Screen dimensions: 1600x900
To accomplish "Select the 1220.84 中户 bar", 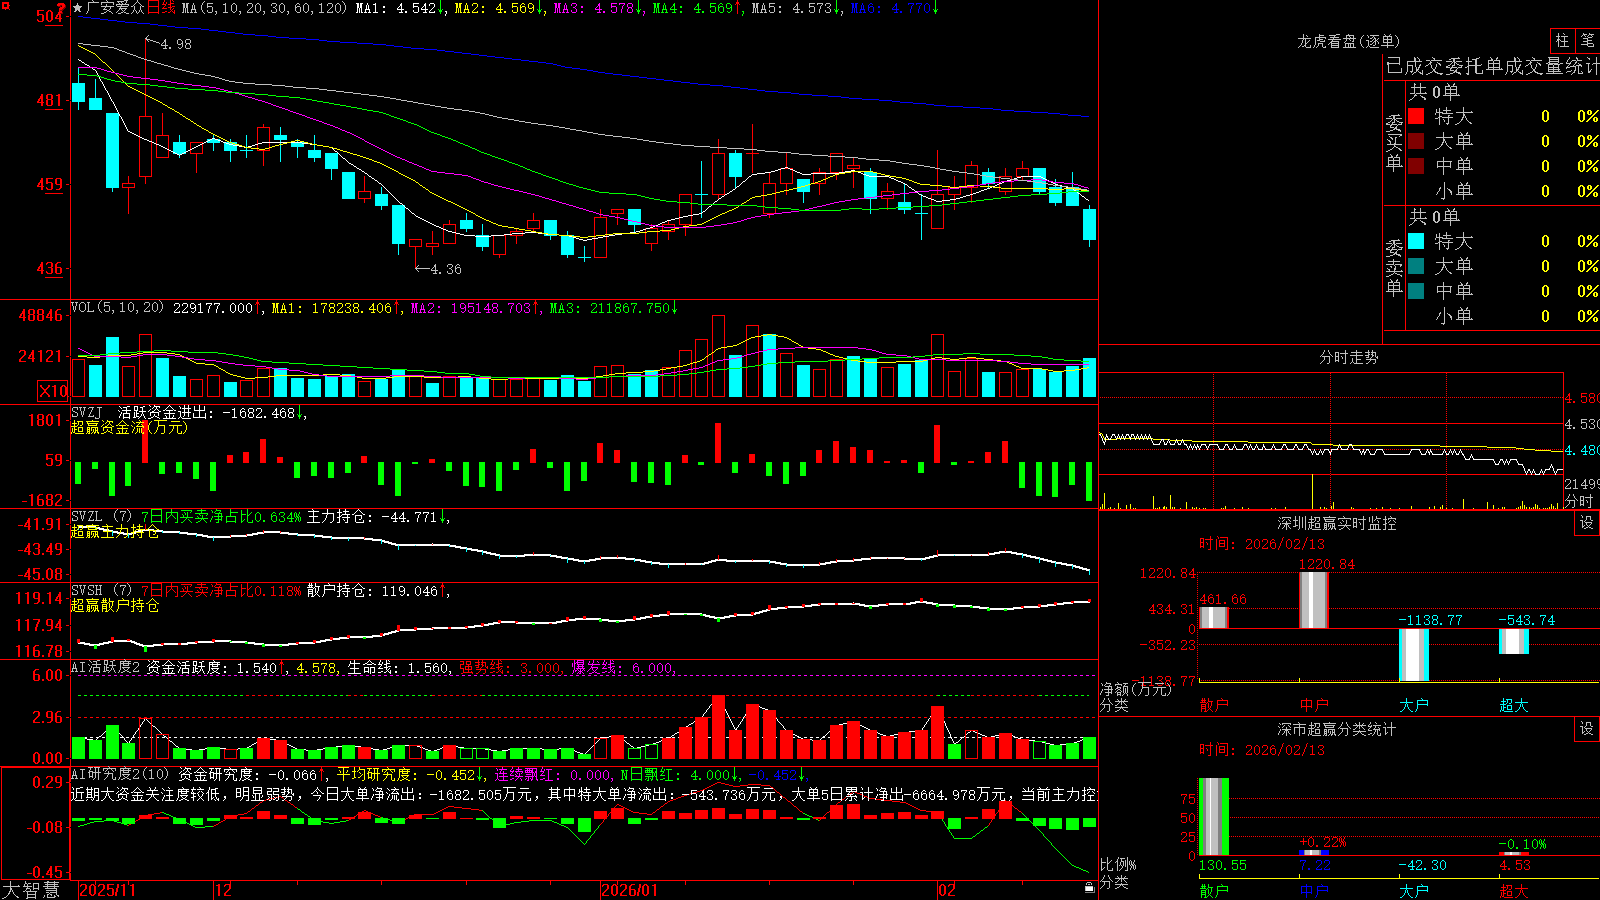I will 1314,600.
